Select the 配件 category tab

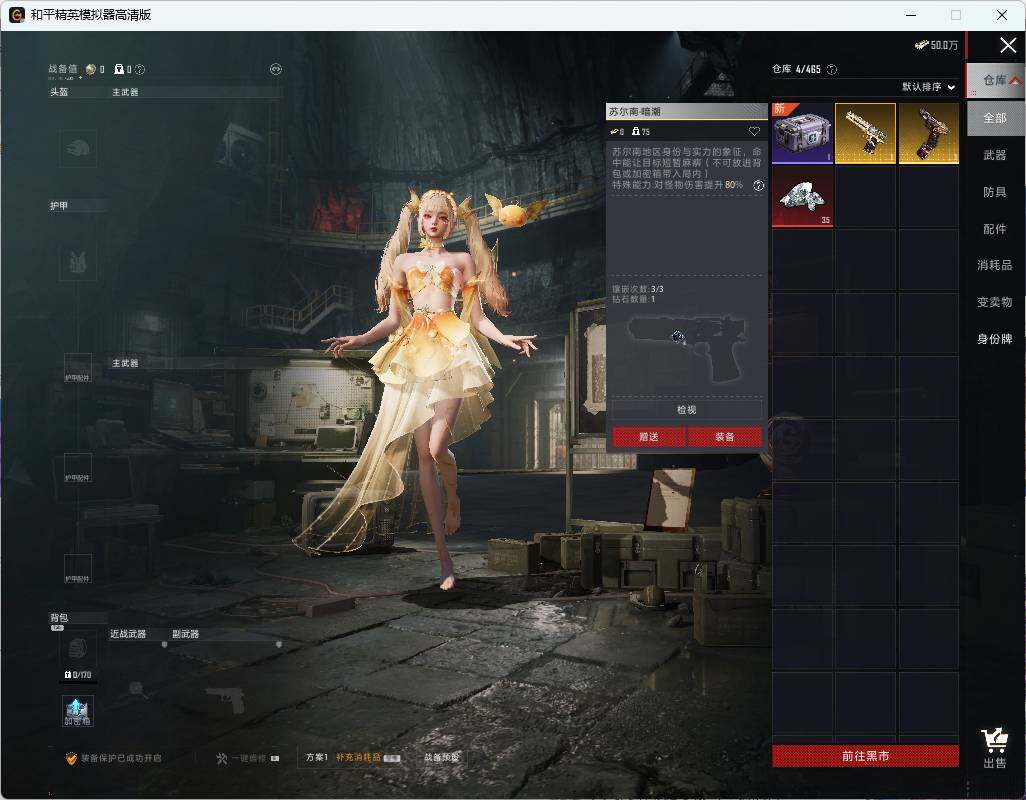tap(995, 229)
